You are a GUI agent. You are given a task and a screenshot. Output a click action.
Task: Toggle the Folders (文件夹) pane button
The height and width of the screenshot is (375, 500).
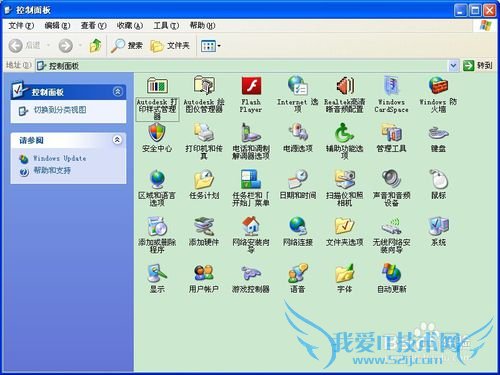tap(170, 45)
